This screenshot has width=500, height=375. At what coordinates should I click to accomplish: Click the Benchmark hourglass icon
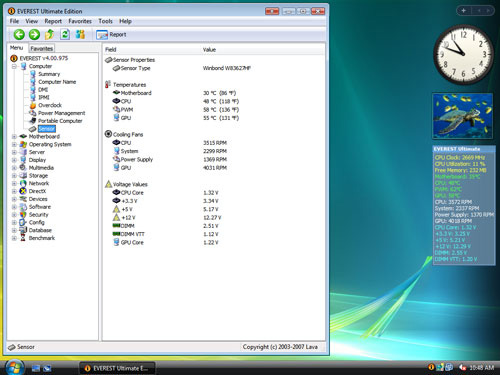(23, 238)
